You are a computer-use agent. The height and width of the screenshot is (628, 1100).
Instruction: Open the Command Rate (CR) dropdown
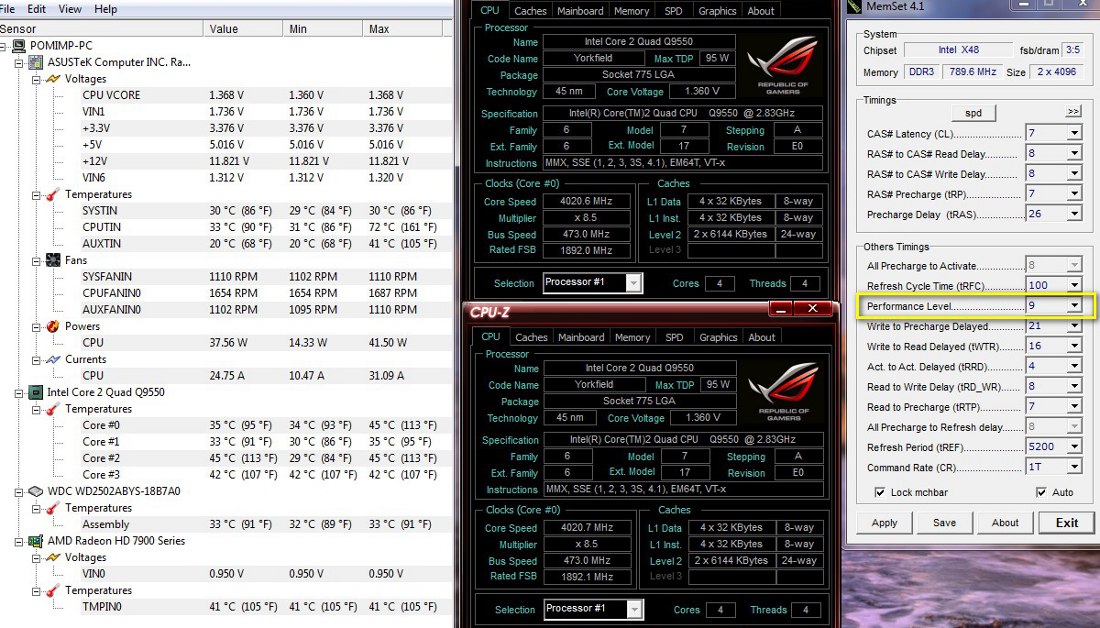[x=1074, y=467]
